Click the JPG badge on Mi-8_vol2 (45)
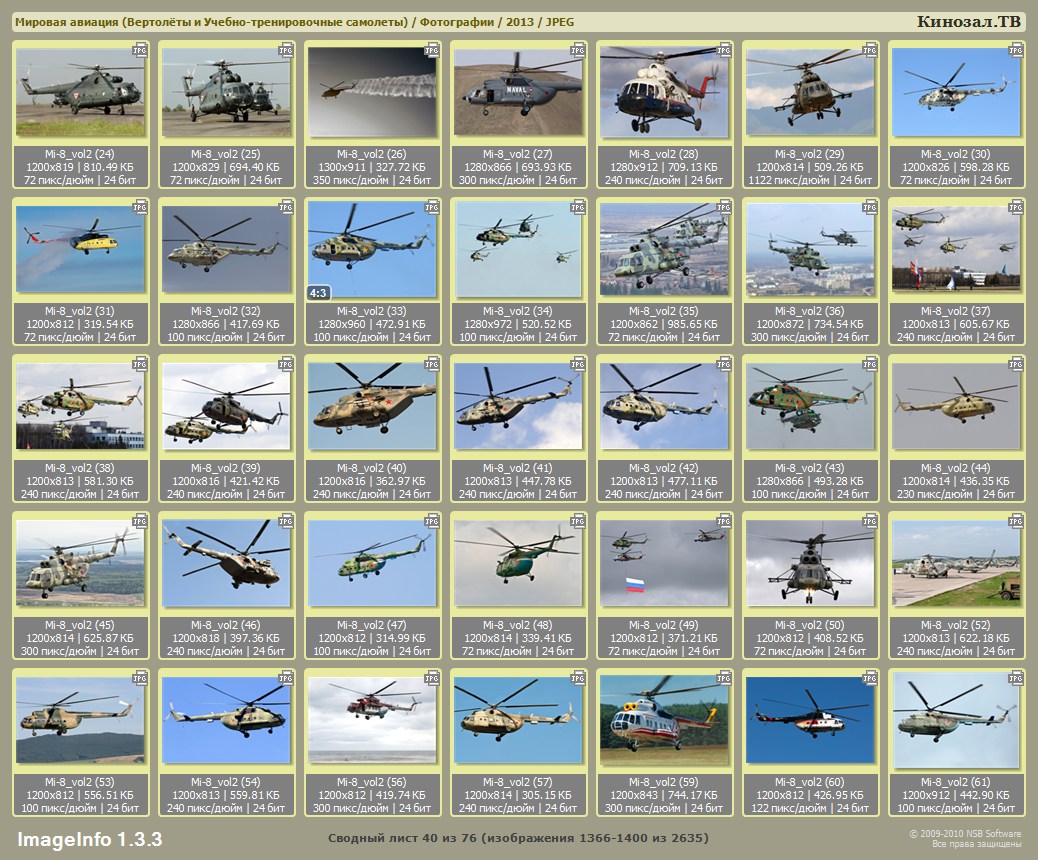Viewport: 1038px width, 860px height. pos(139,521)
